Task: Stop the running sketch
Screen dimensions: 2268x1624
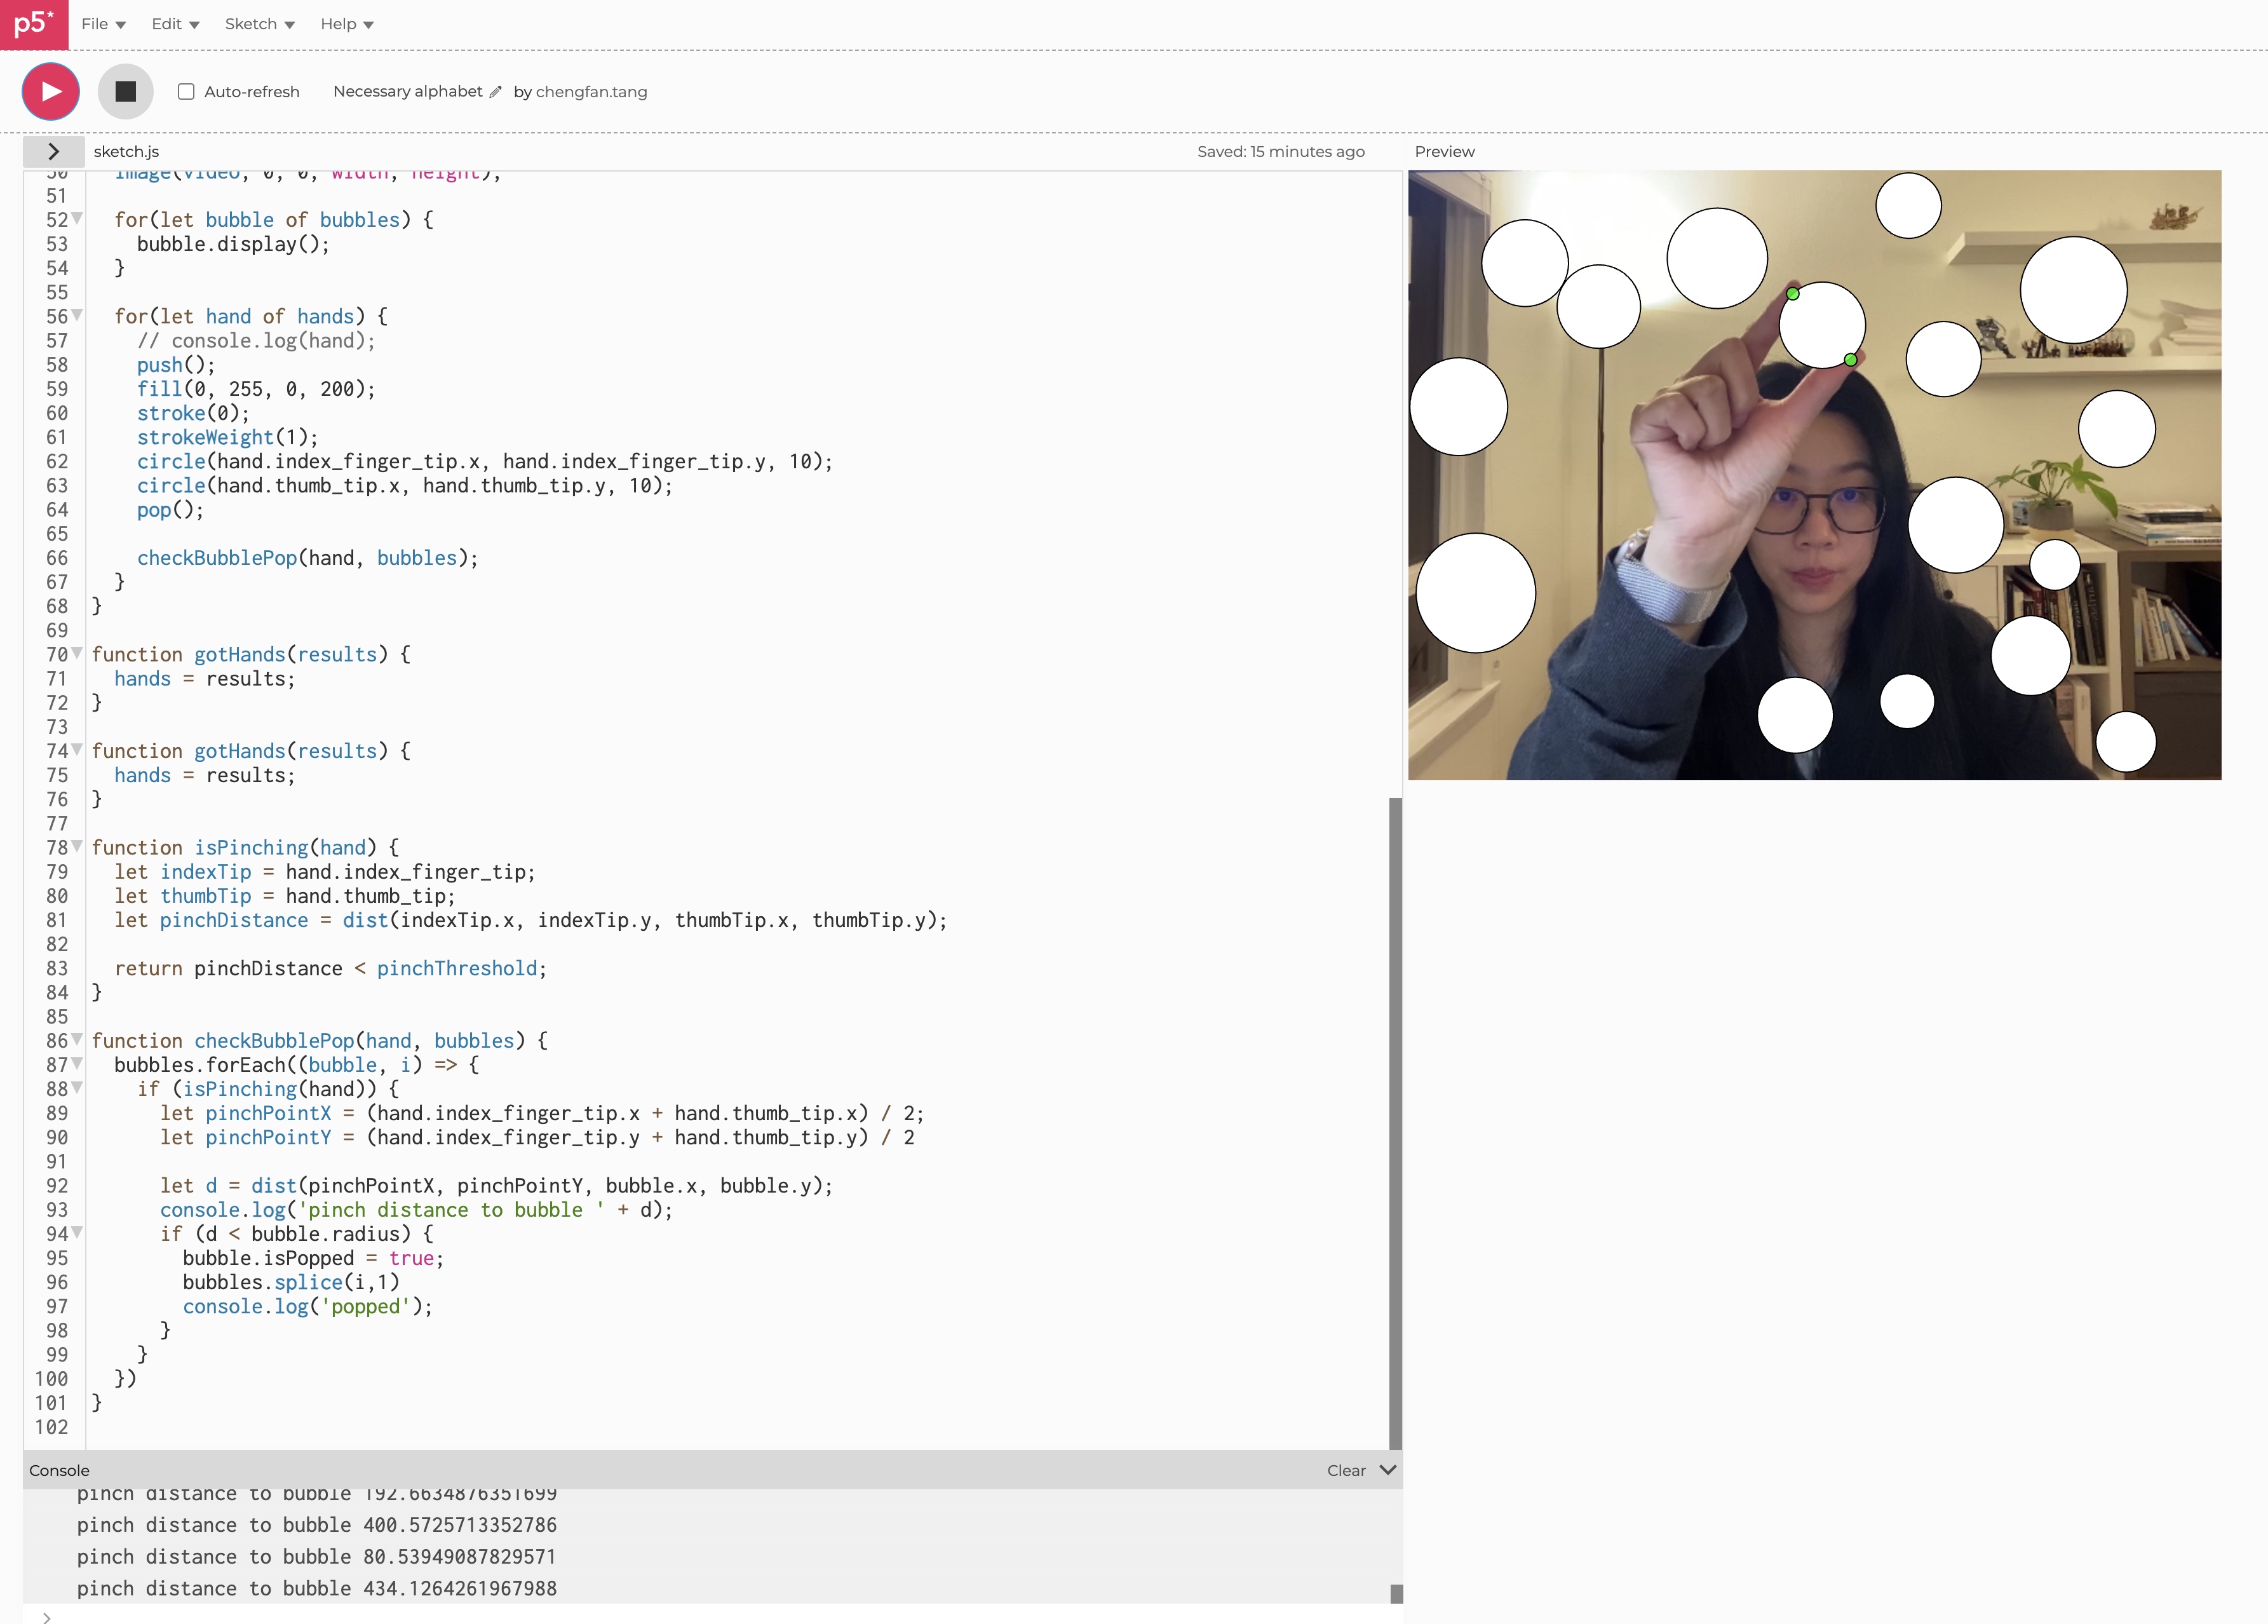Action: click(125, 92)
